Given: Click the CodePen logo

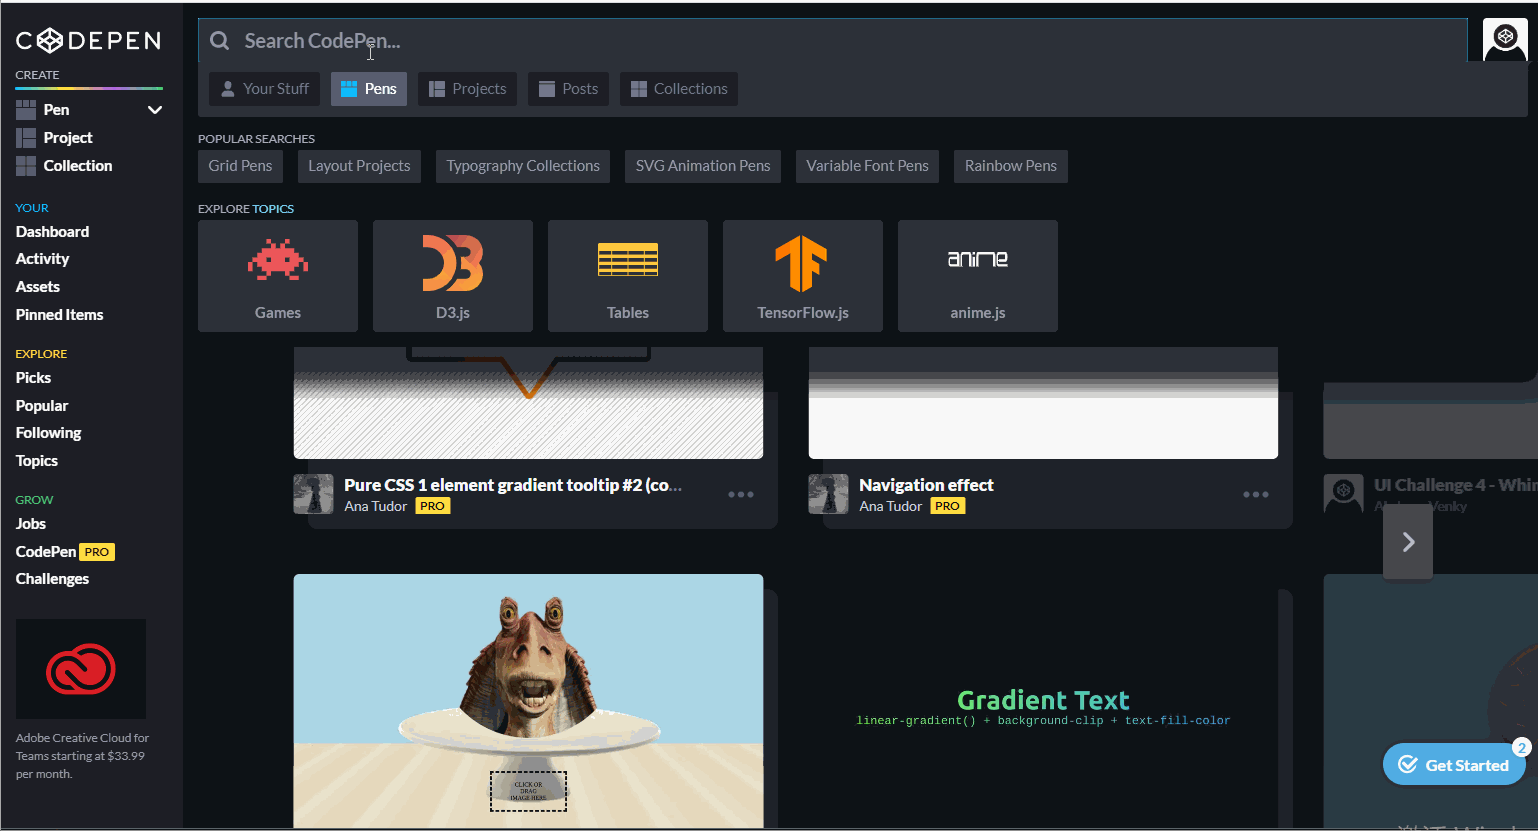Looking at the screenshot, I should tap(88, 40).
